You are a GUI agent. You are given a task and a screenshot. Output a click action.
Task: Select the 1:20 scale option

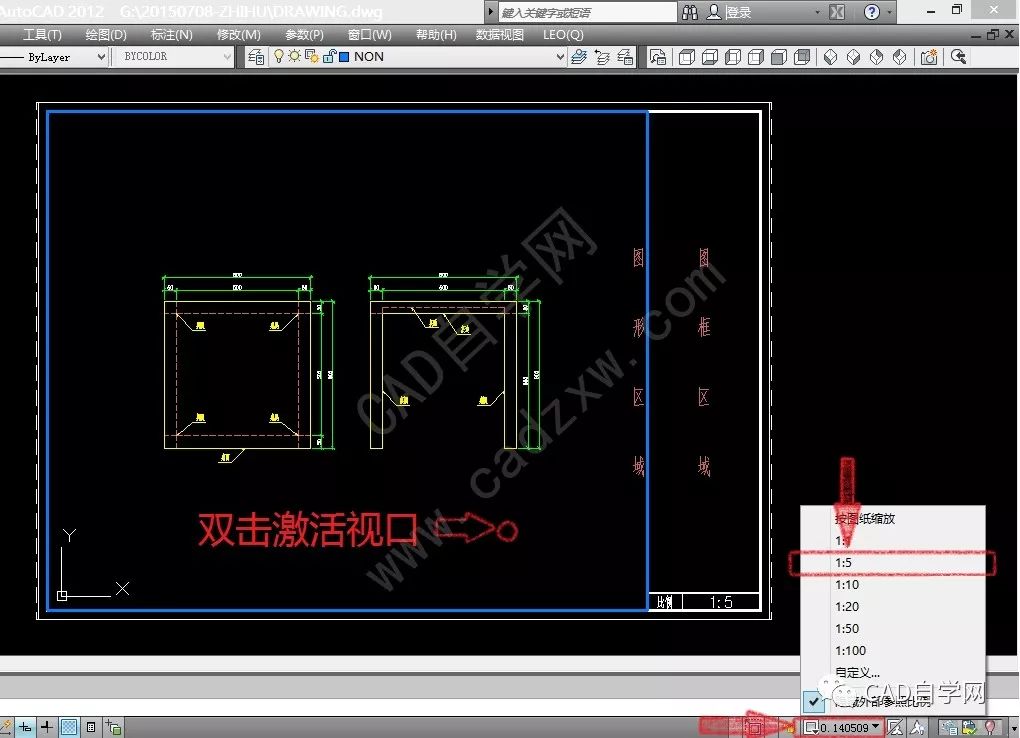point(892,607)
